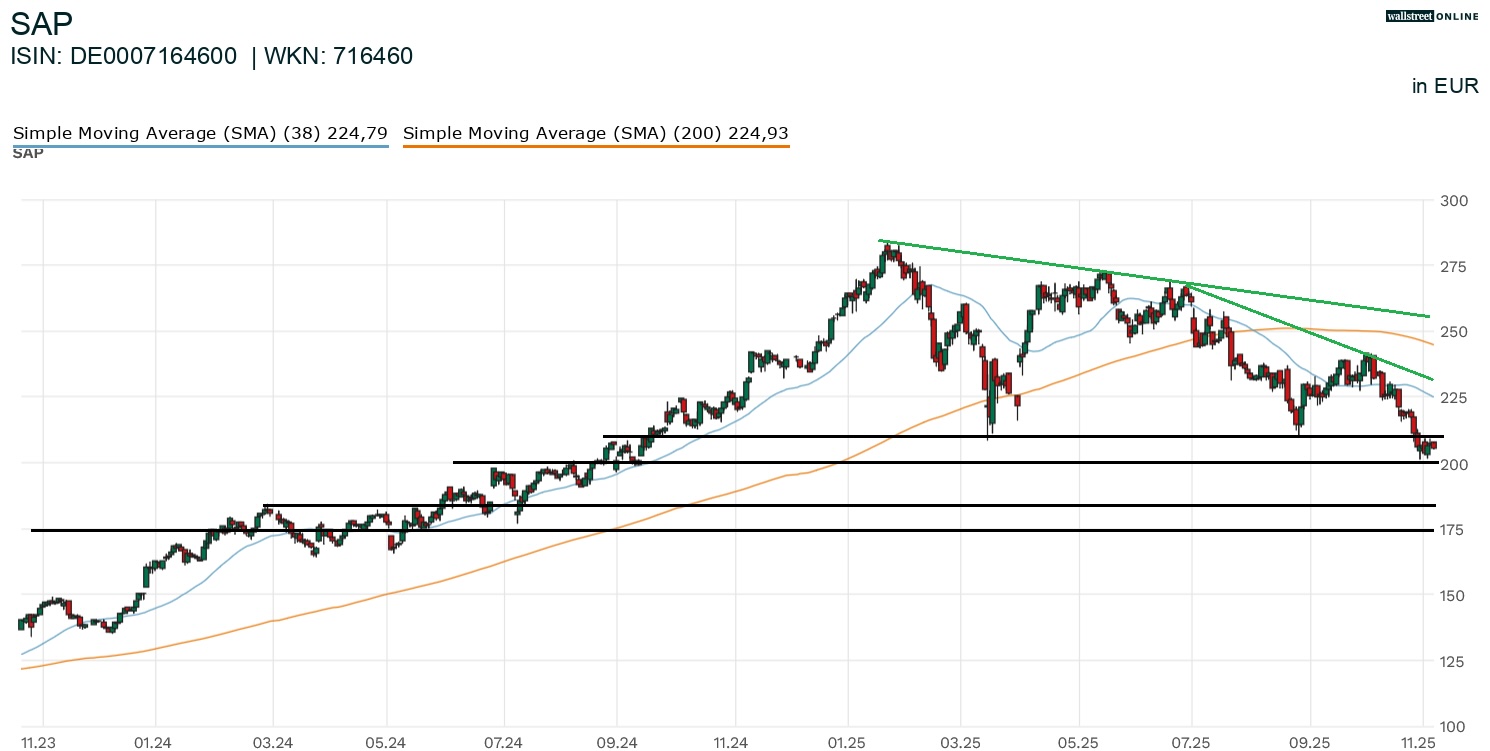Toggle the SMA (38) legend entry
Image resolution: width=1490 pixels, height=751 pixels.
click(200, 133)
